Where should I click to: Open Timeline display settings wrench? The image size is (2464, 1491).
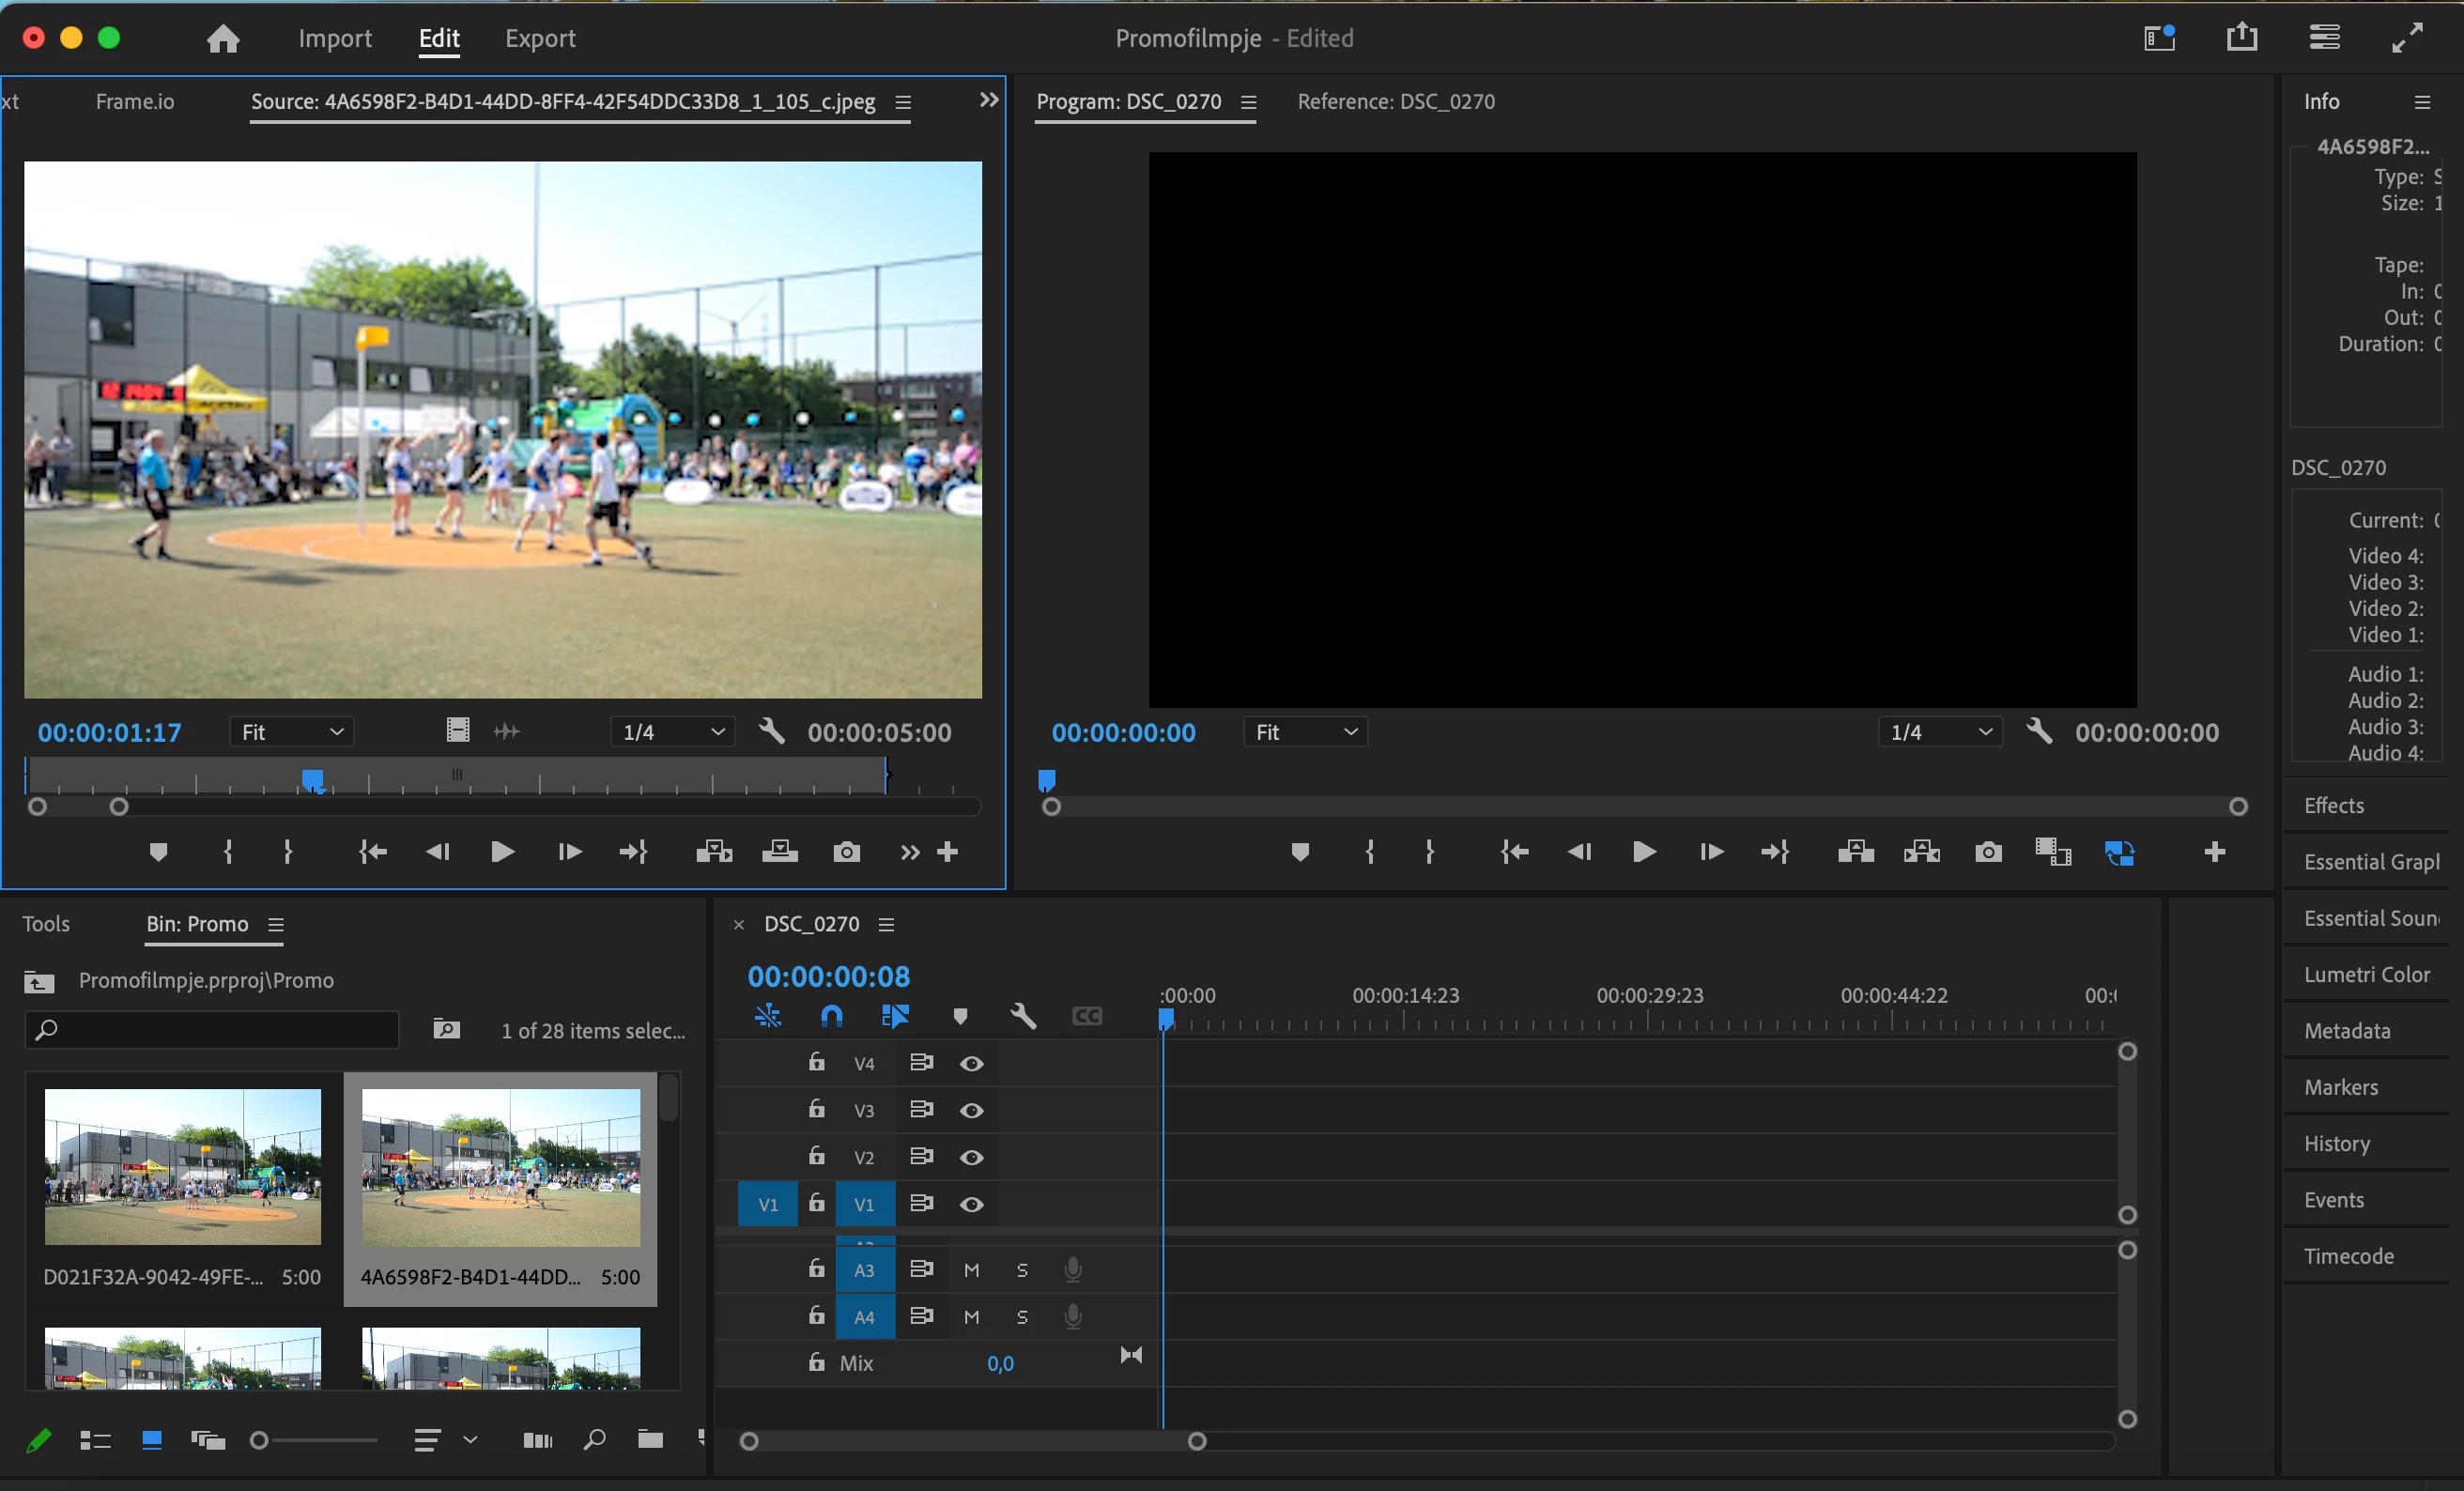coord(1023,1017)
